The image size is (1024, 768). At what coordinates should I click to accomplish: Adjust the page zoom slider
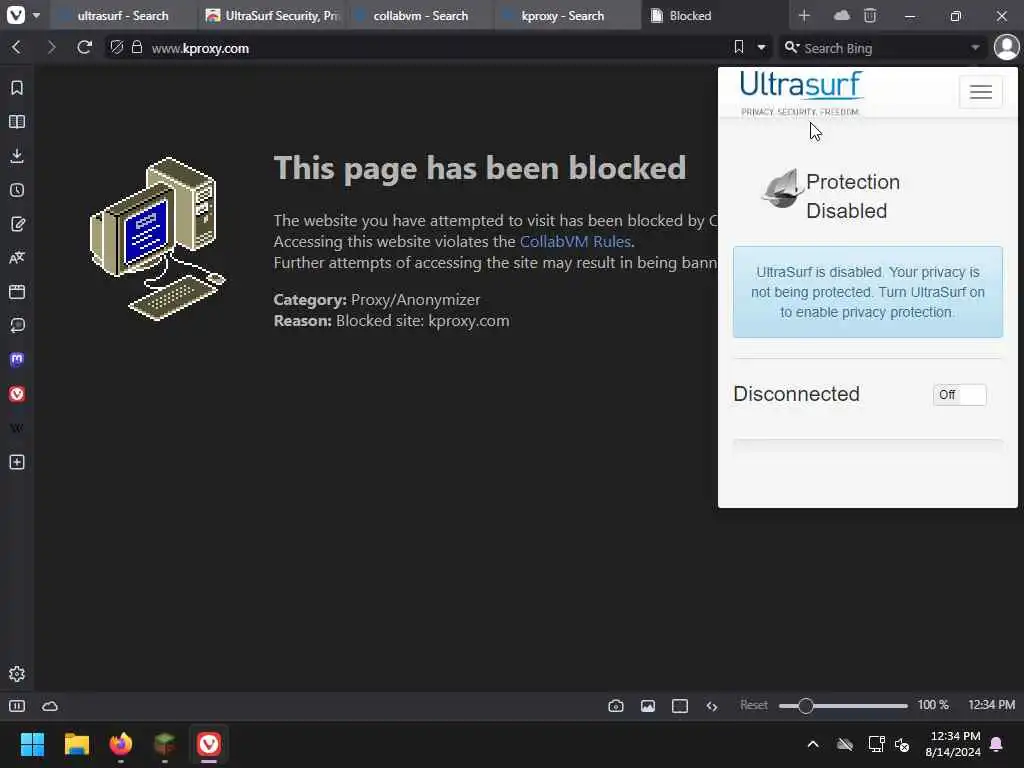point(843,706)
